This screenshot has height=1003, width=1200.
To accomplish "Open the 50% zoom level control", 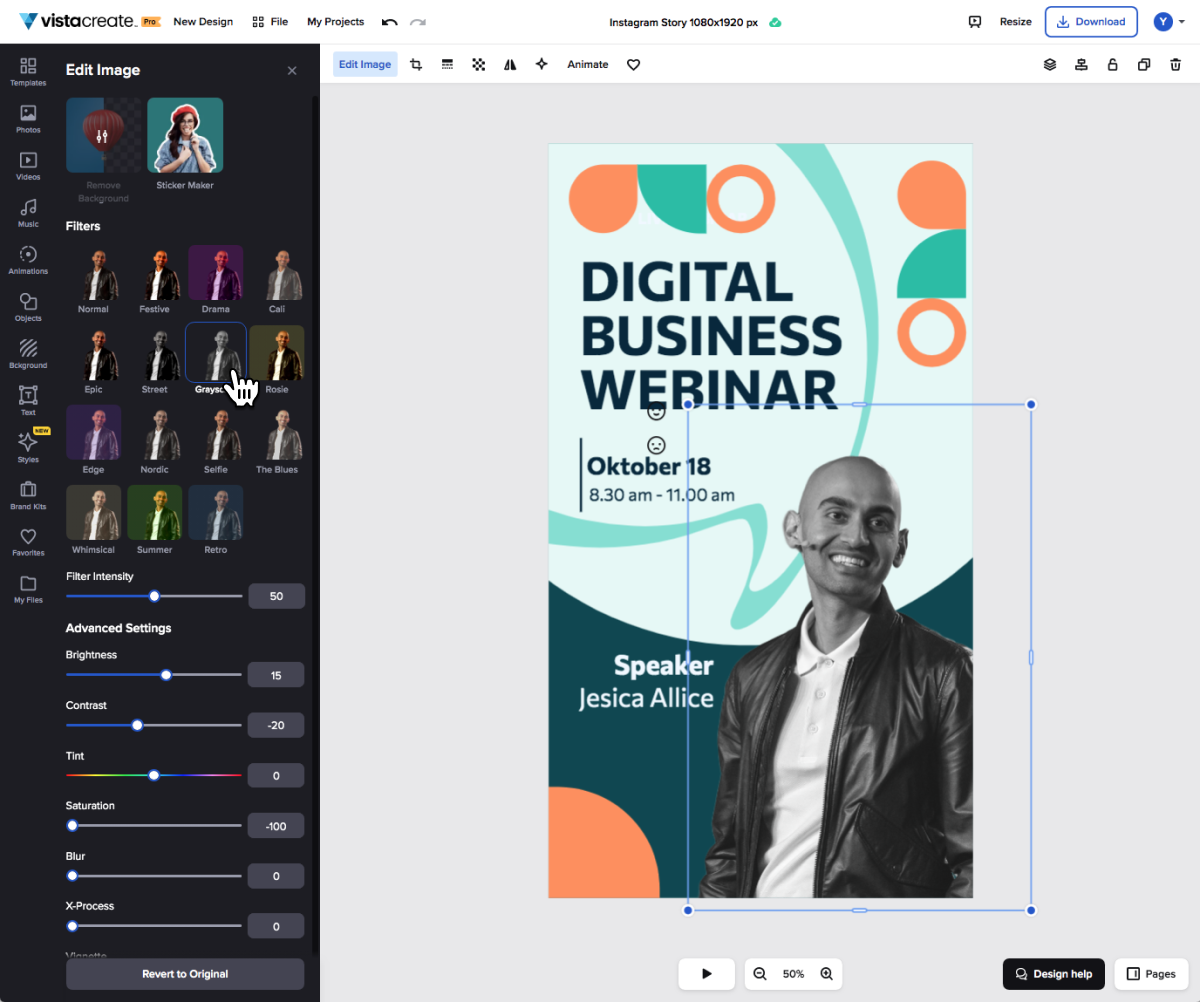I will (793, 973).
